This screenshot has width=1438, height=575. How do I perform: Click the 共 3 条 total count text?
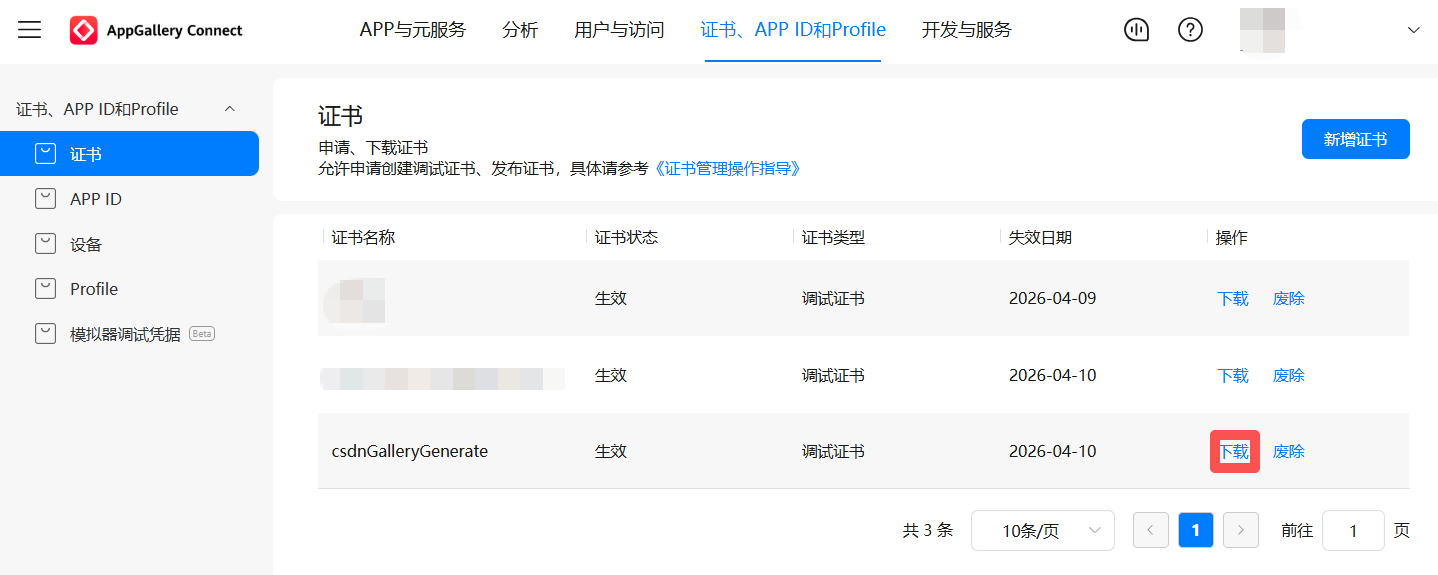928,530
